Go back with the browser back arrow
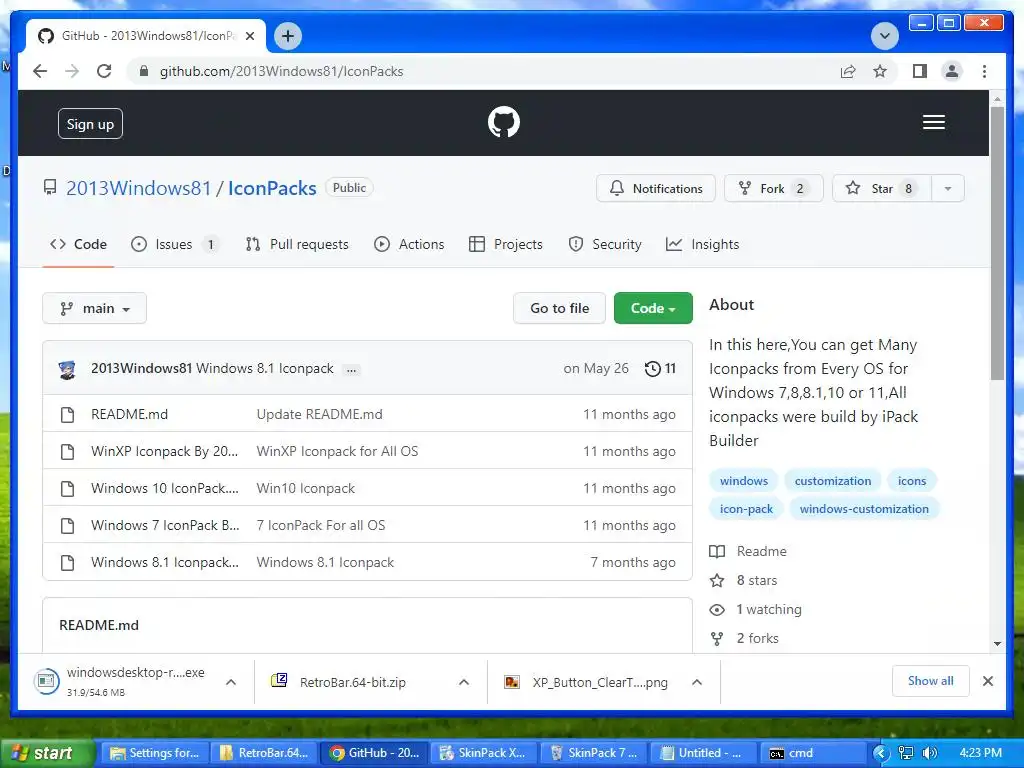Screen dimensions: 1024x768 point(40,71)
